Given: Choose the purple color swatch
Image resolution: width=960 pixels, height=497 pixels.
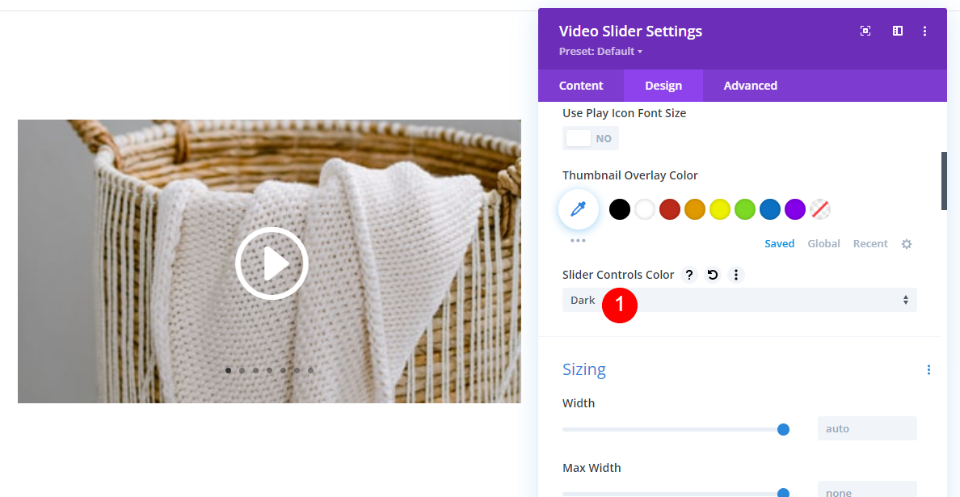Looking at the screenshot, I should pos(795,209).
